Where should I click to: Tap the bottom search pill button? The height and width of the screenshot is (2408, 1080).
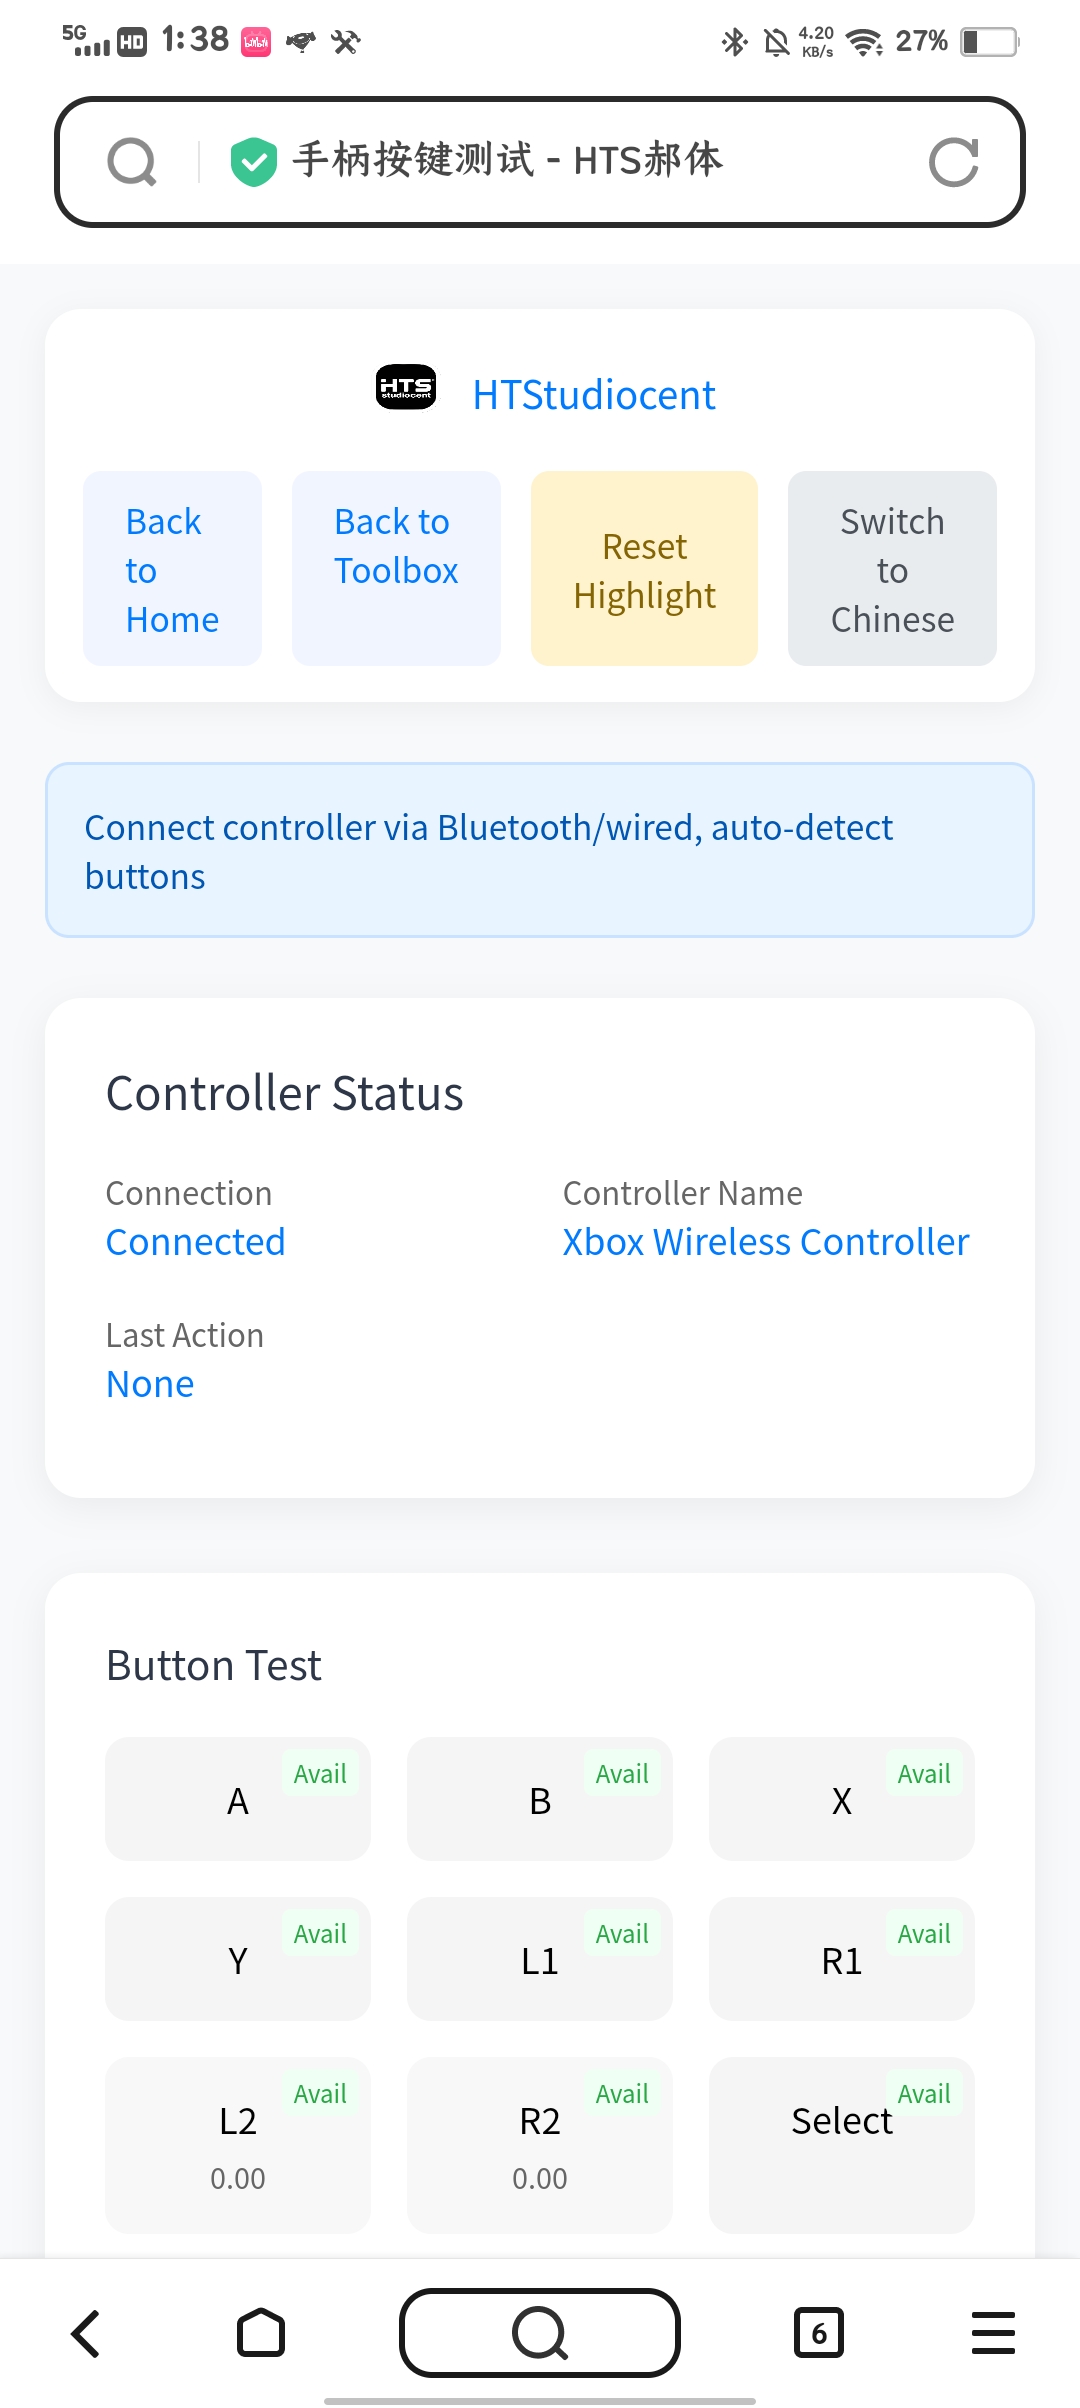(540, 2334)
